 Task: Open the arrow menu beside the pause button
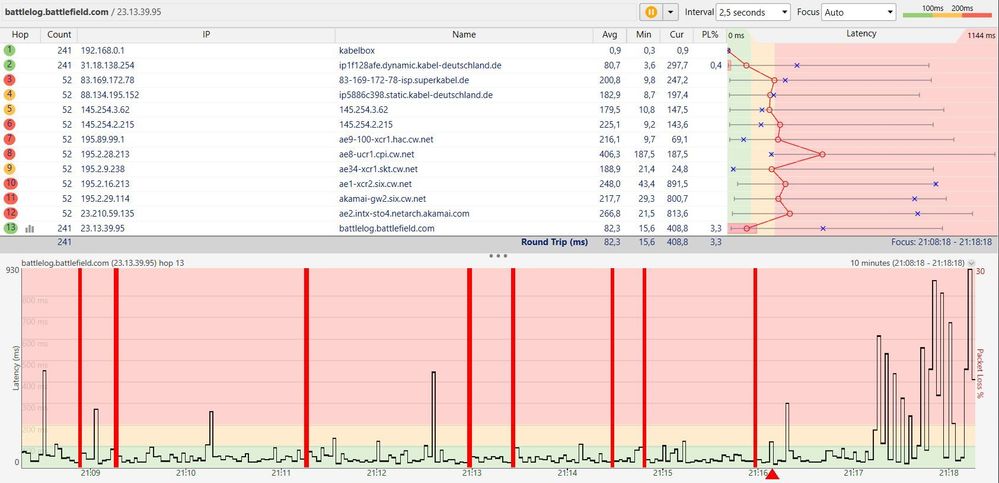coord(670,11)
